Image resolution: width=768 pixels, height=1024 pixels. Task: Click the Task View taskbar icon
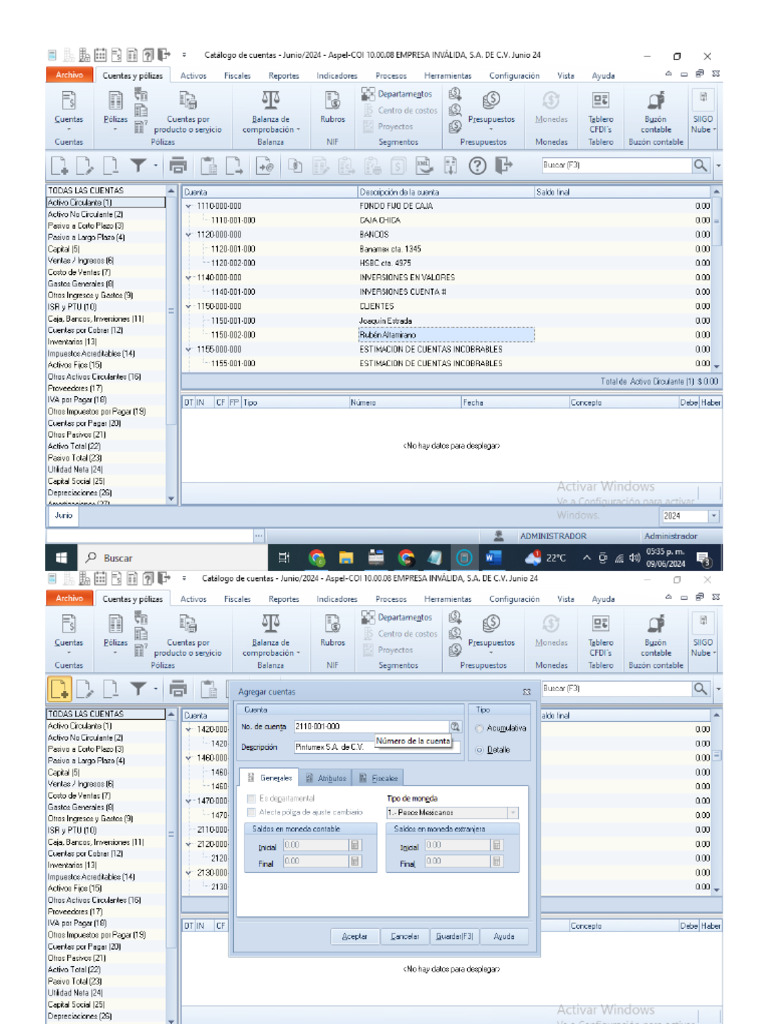pos(284,558)
